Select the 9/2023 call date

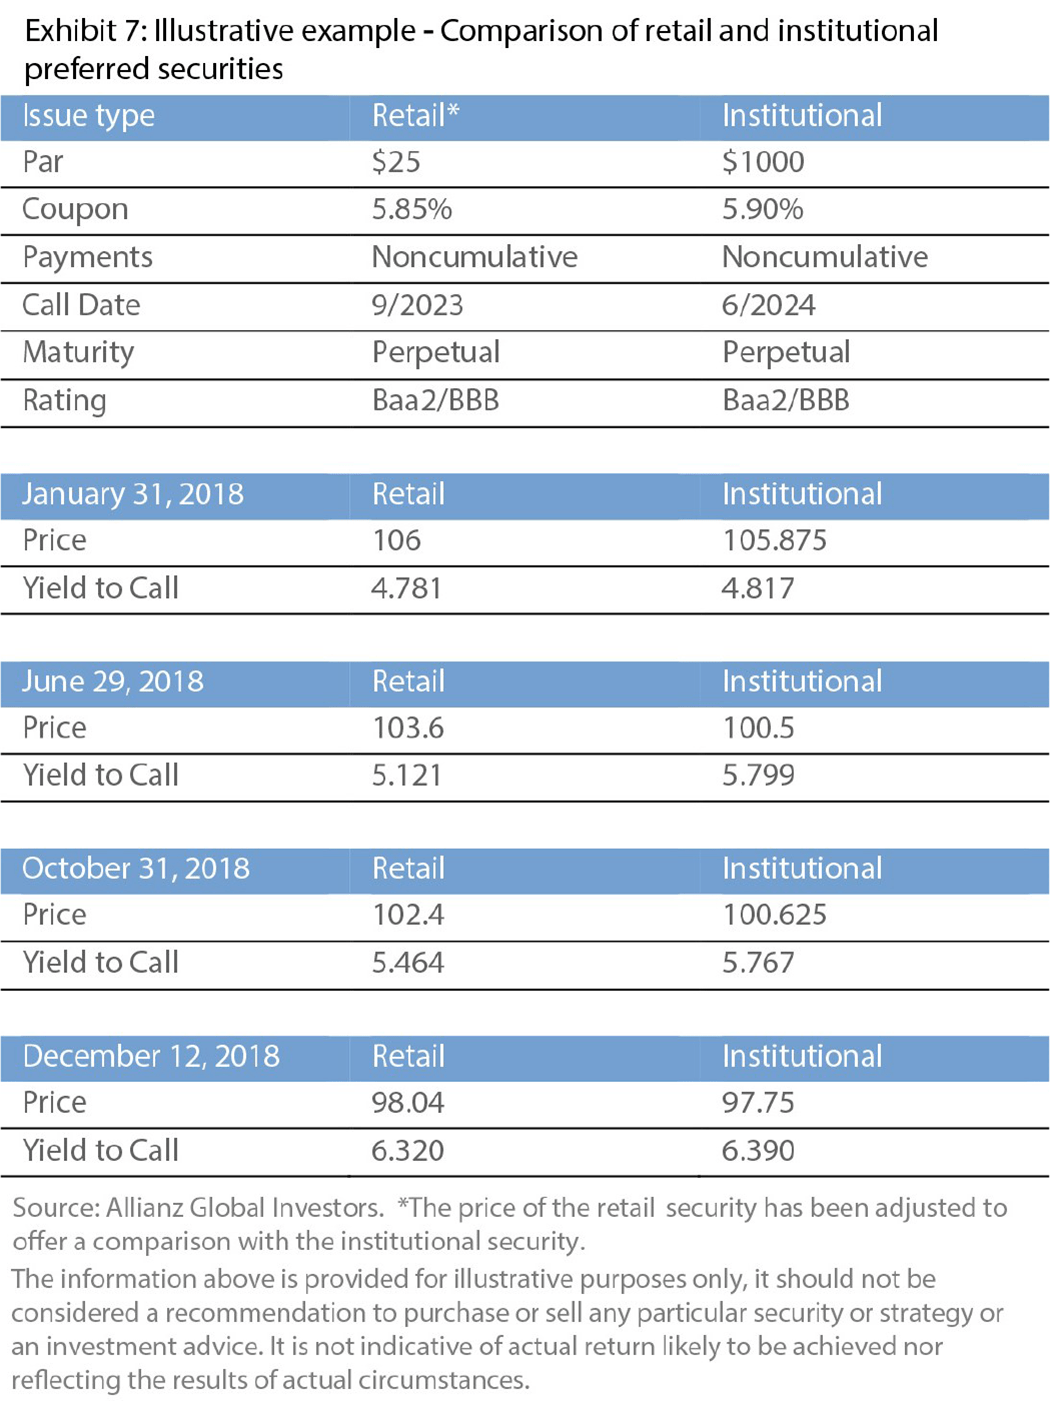click(x=417, y=305)
